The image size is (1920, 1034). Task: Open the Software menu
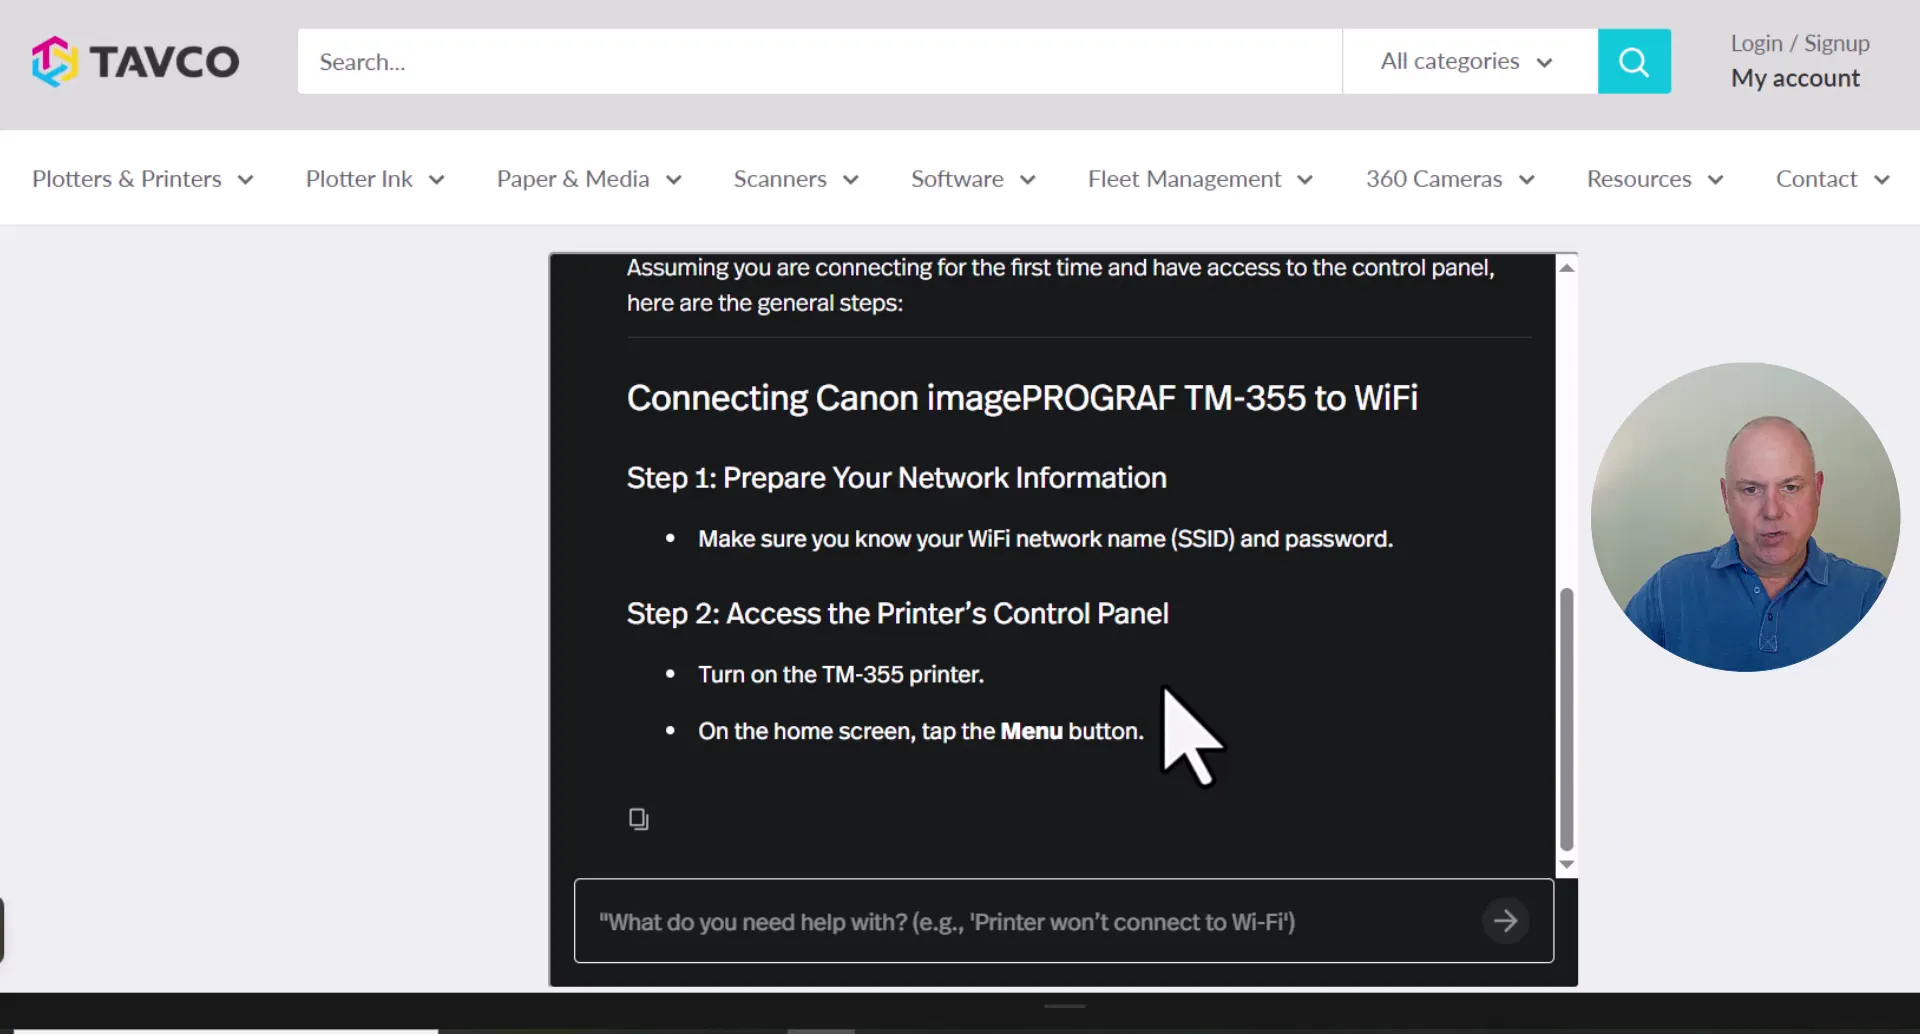pos(972,179)
